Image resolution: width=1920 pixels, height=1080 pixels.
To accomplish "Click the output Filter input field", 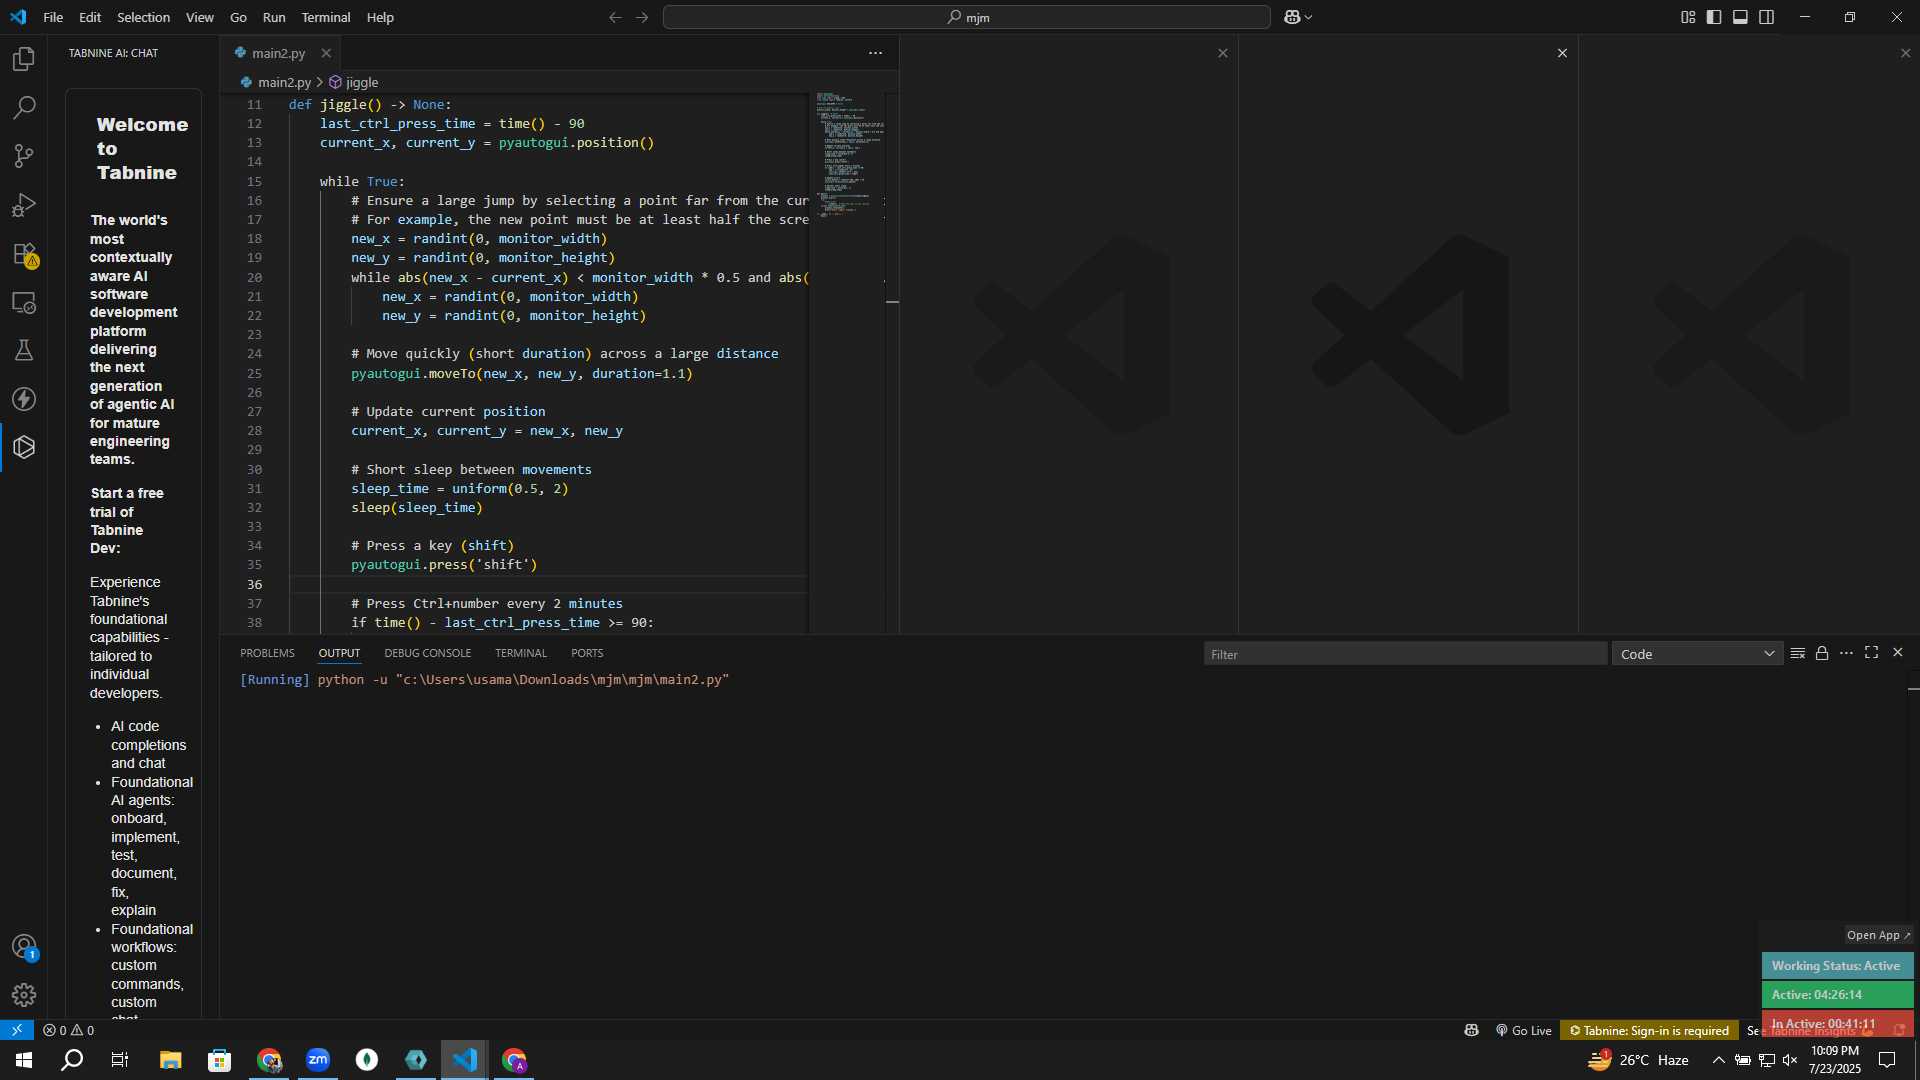I will (1405, 654).
